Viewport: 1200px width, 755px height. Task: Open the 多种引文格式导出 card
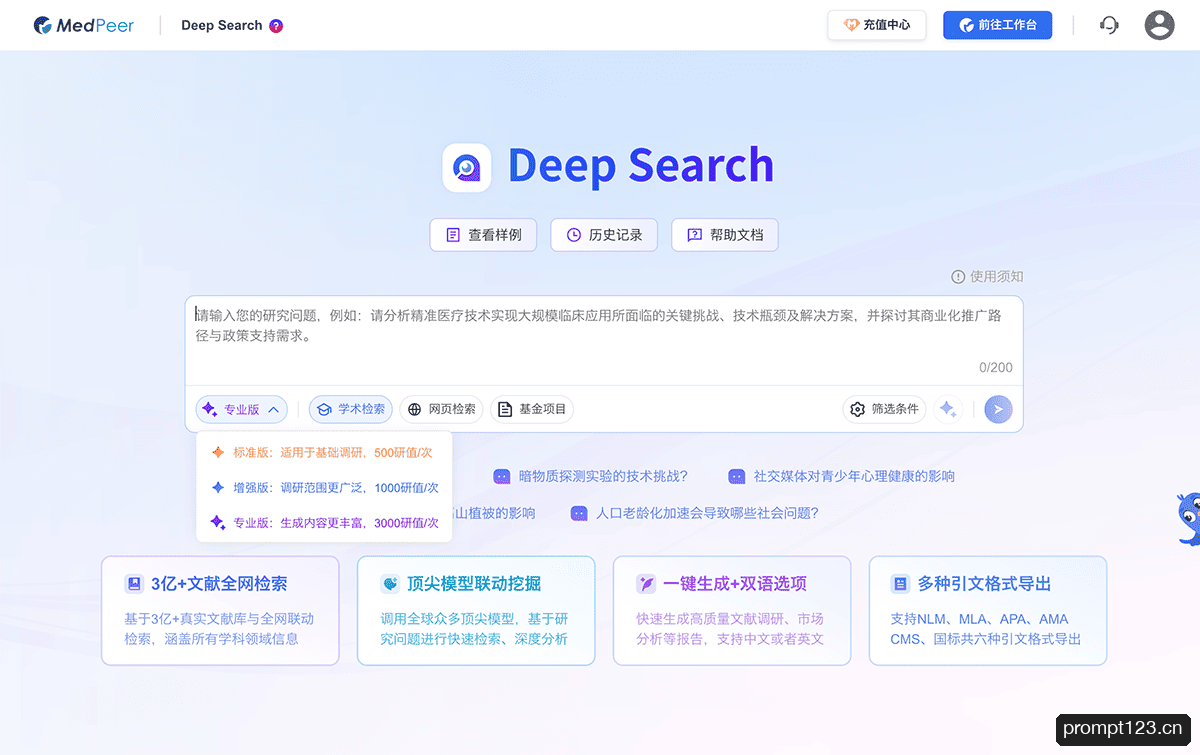tap(988, 611)
